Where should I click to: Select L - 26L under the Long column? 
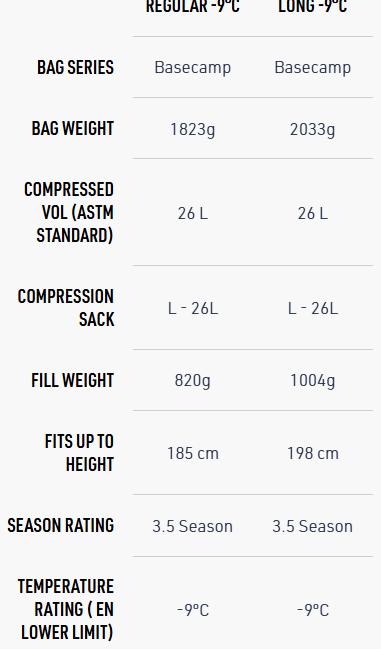(x=313, y=308)
